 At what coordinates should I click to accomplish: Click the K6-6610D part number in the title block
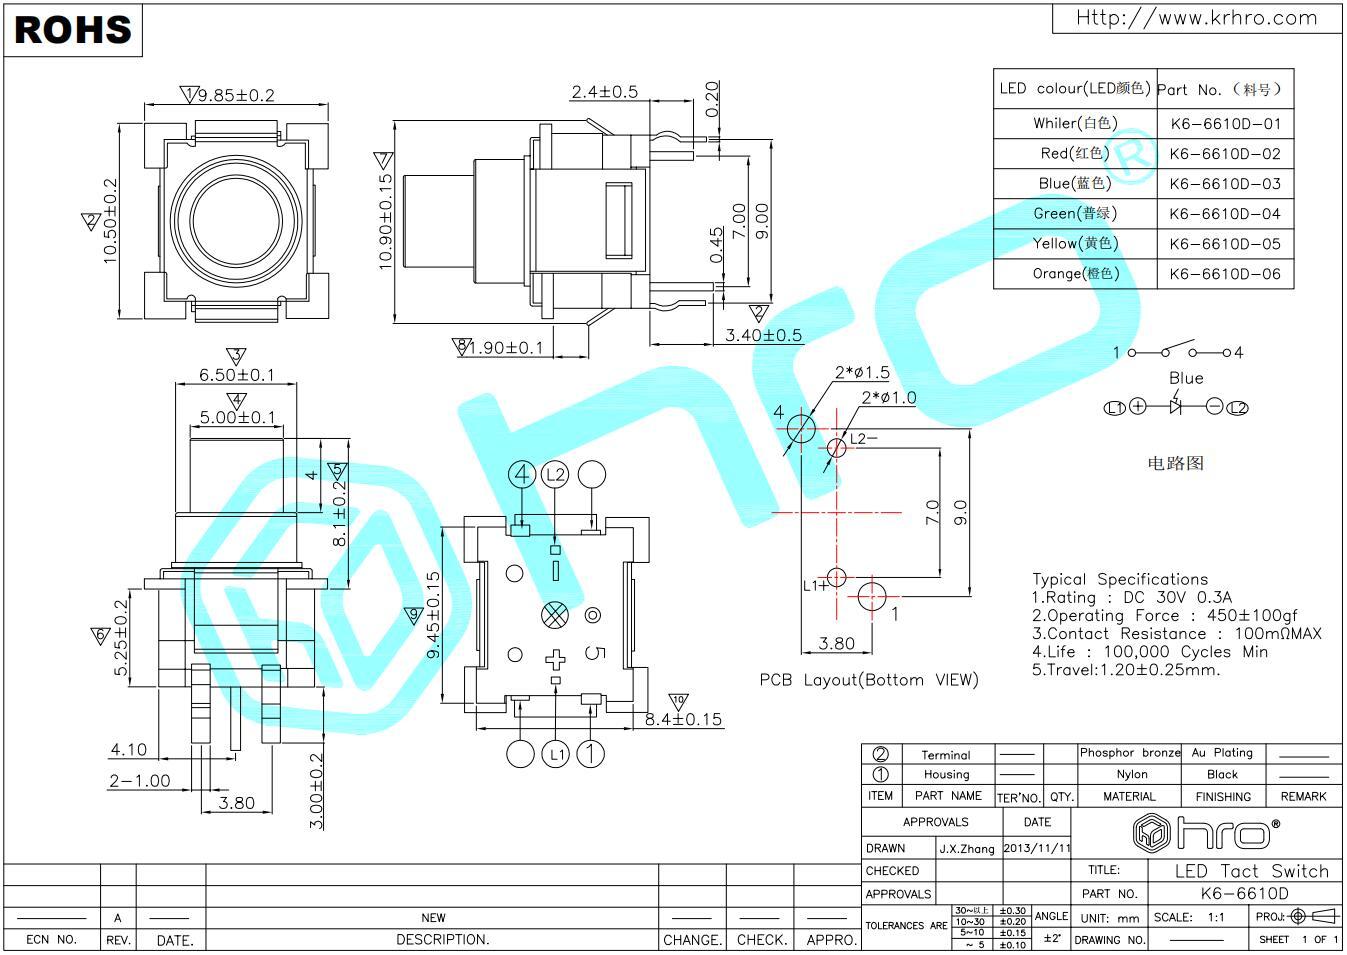1244,894
